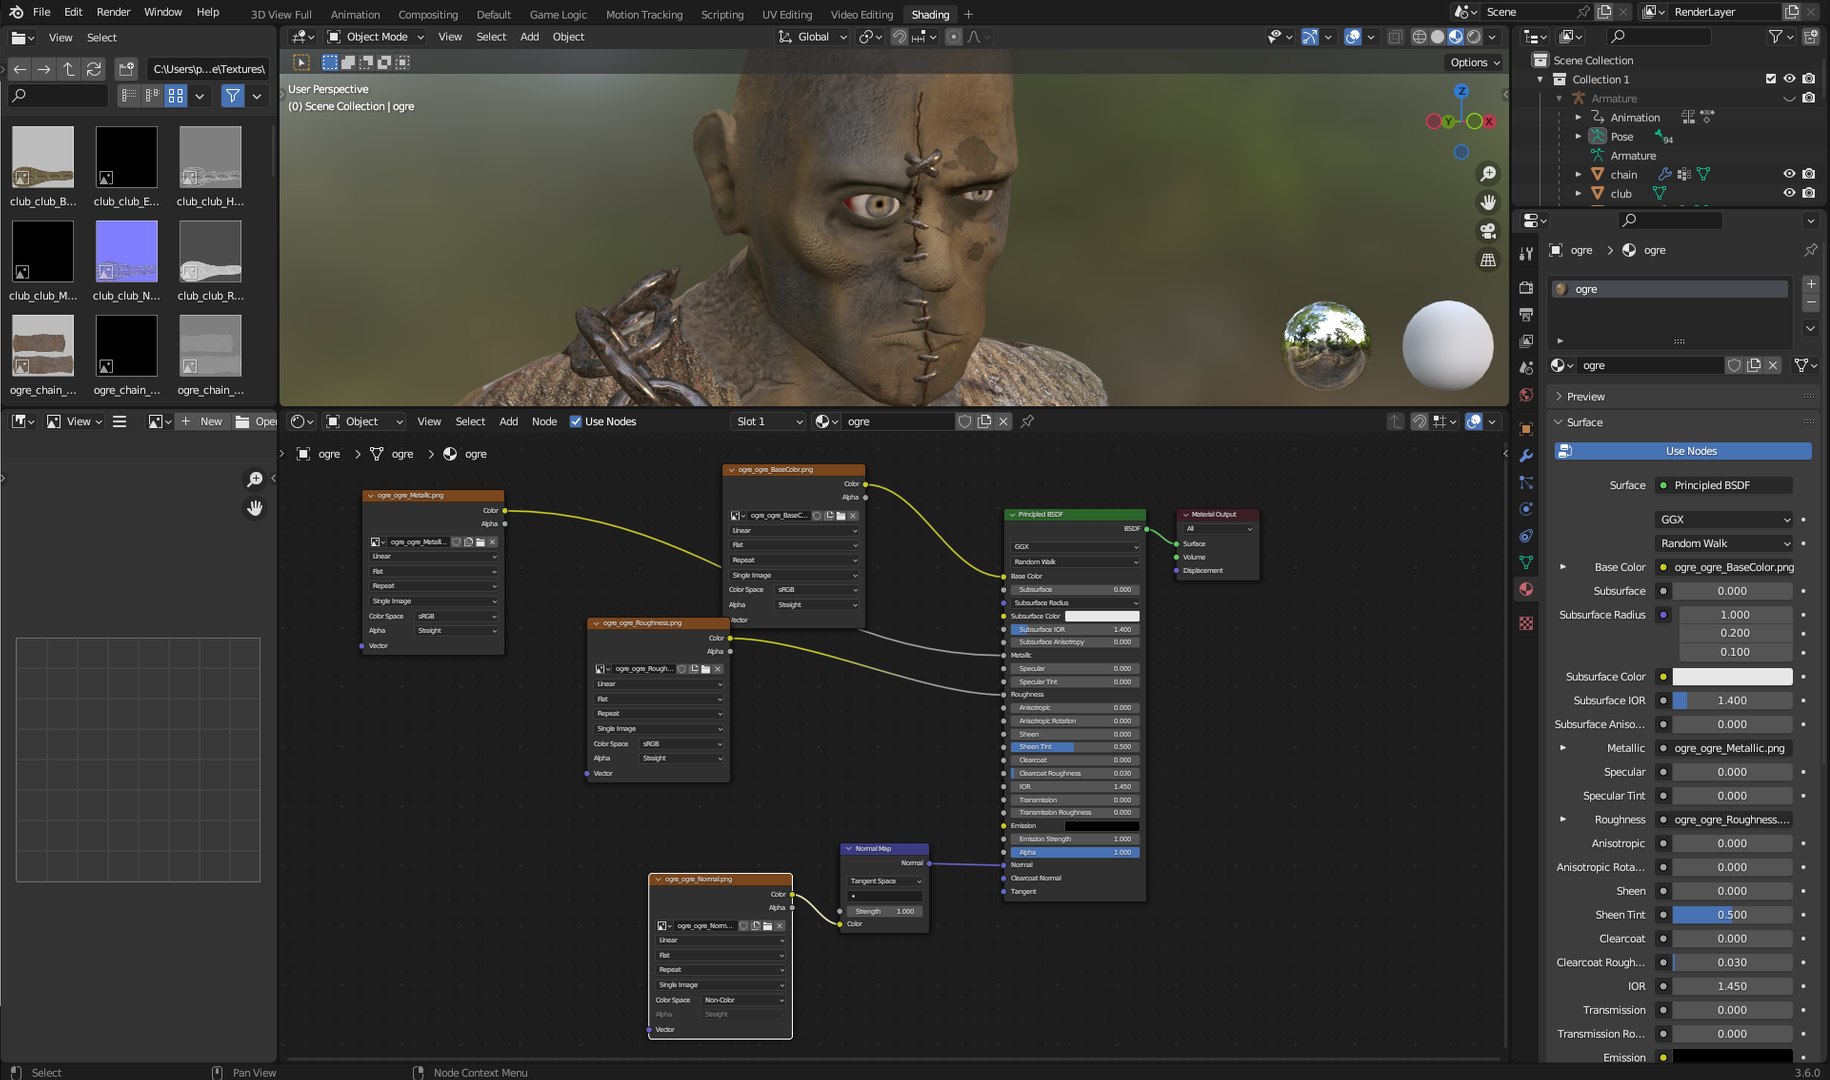Open the Modifiers wrench tab icon
This screenshot has height=1080, width=1830.
point(1526,456)
